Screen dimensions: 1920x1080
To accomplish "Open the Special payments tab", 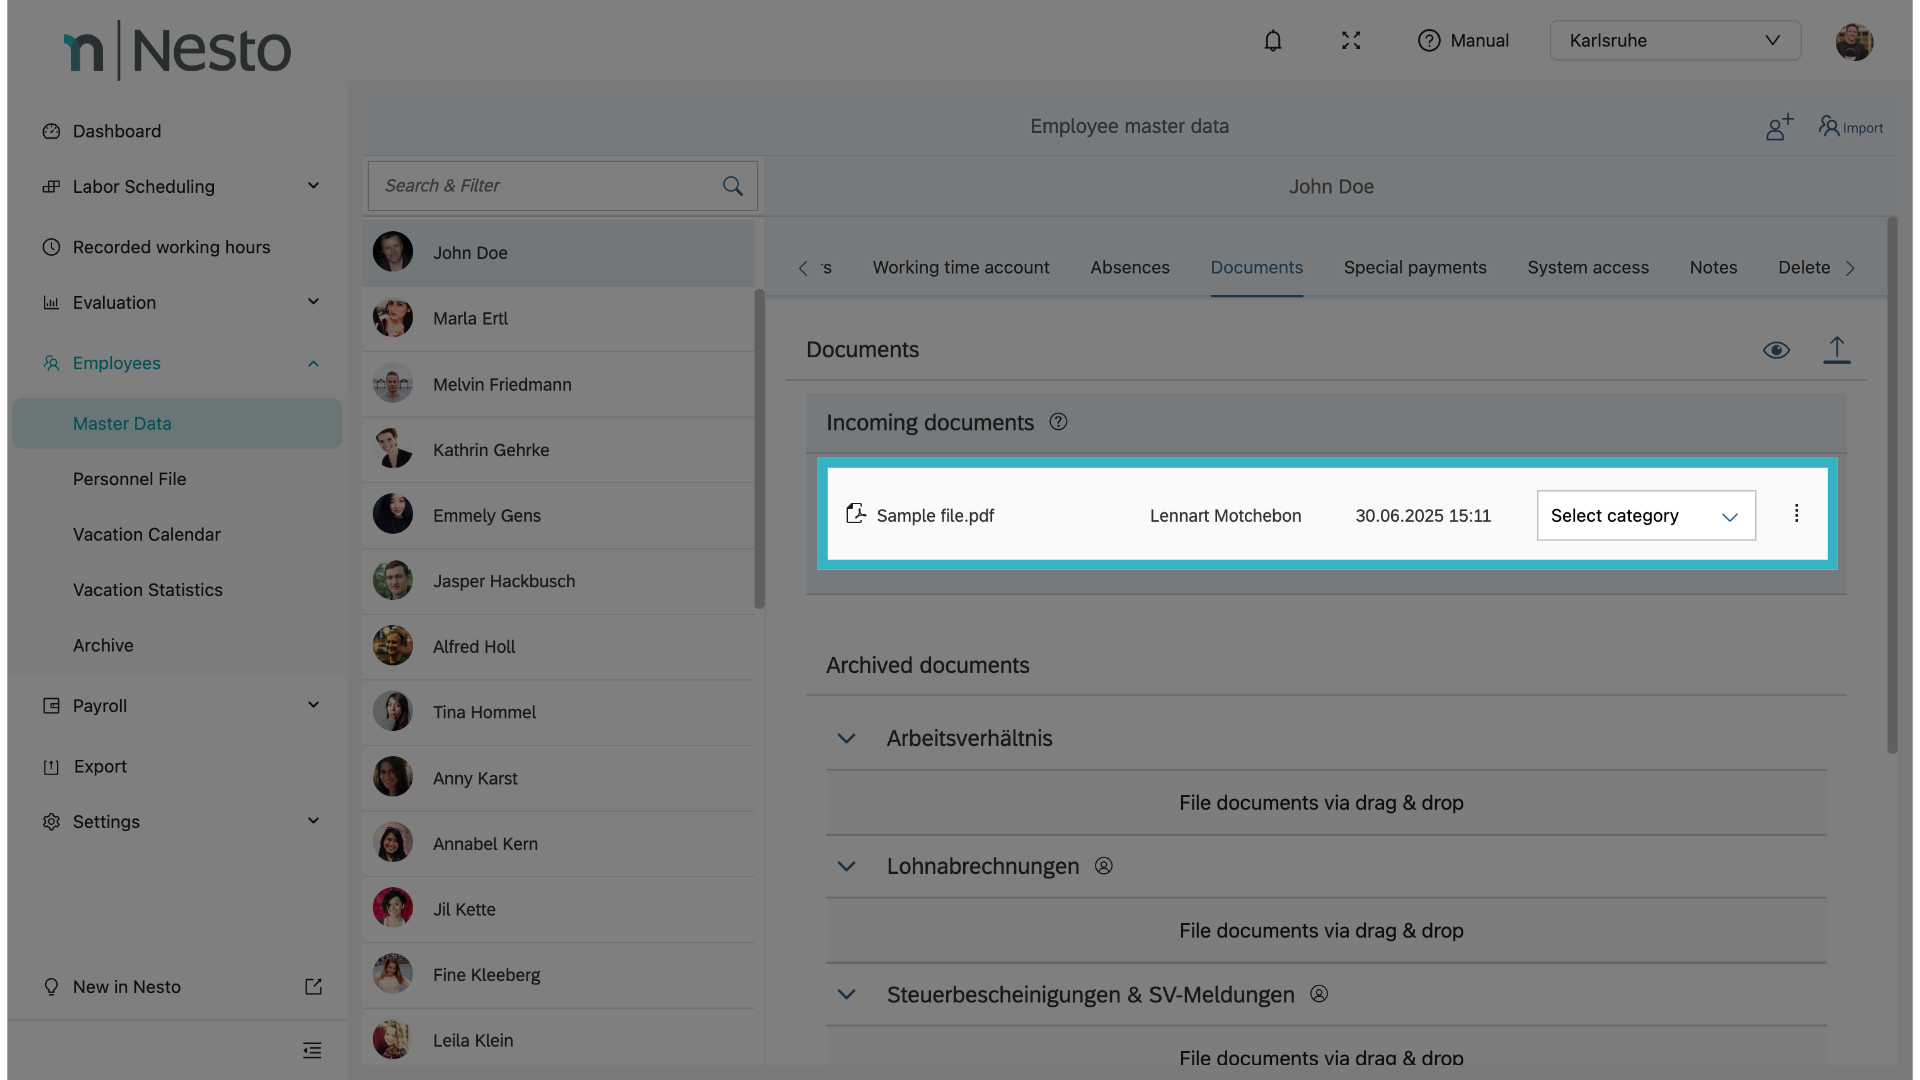I will coord(1414,268).
